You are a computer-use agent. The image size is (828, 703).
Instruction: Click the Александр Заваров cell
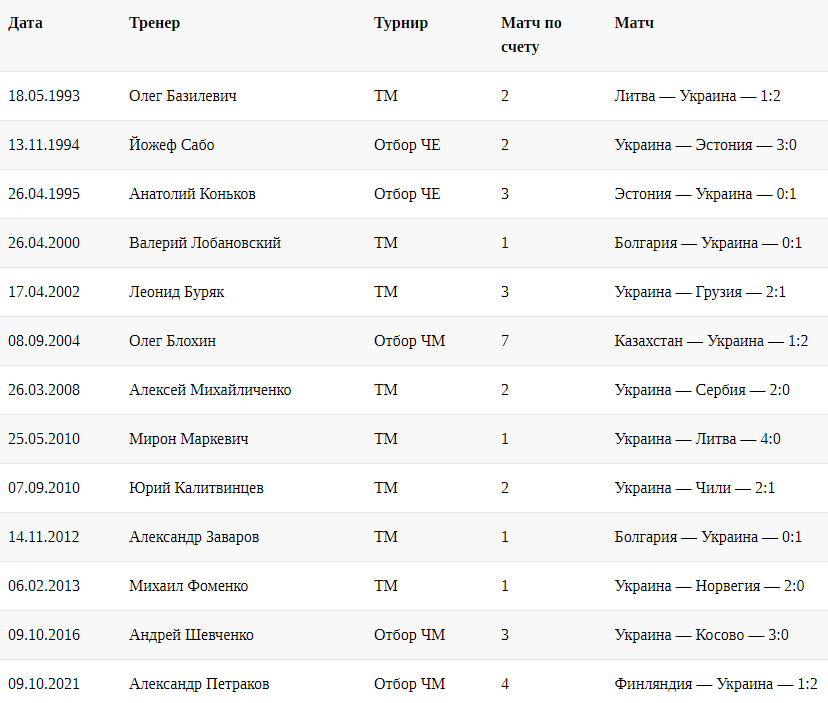point(194,537)
